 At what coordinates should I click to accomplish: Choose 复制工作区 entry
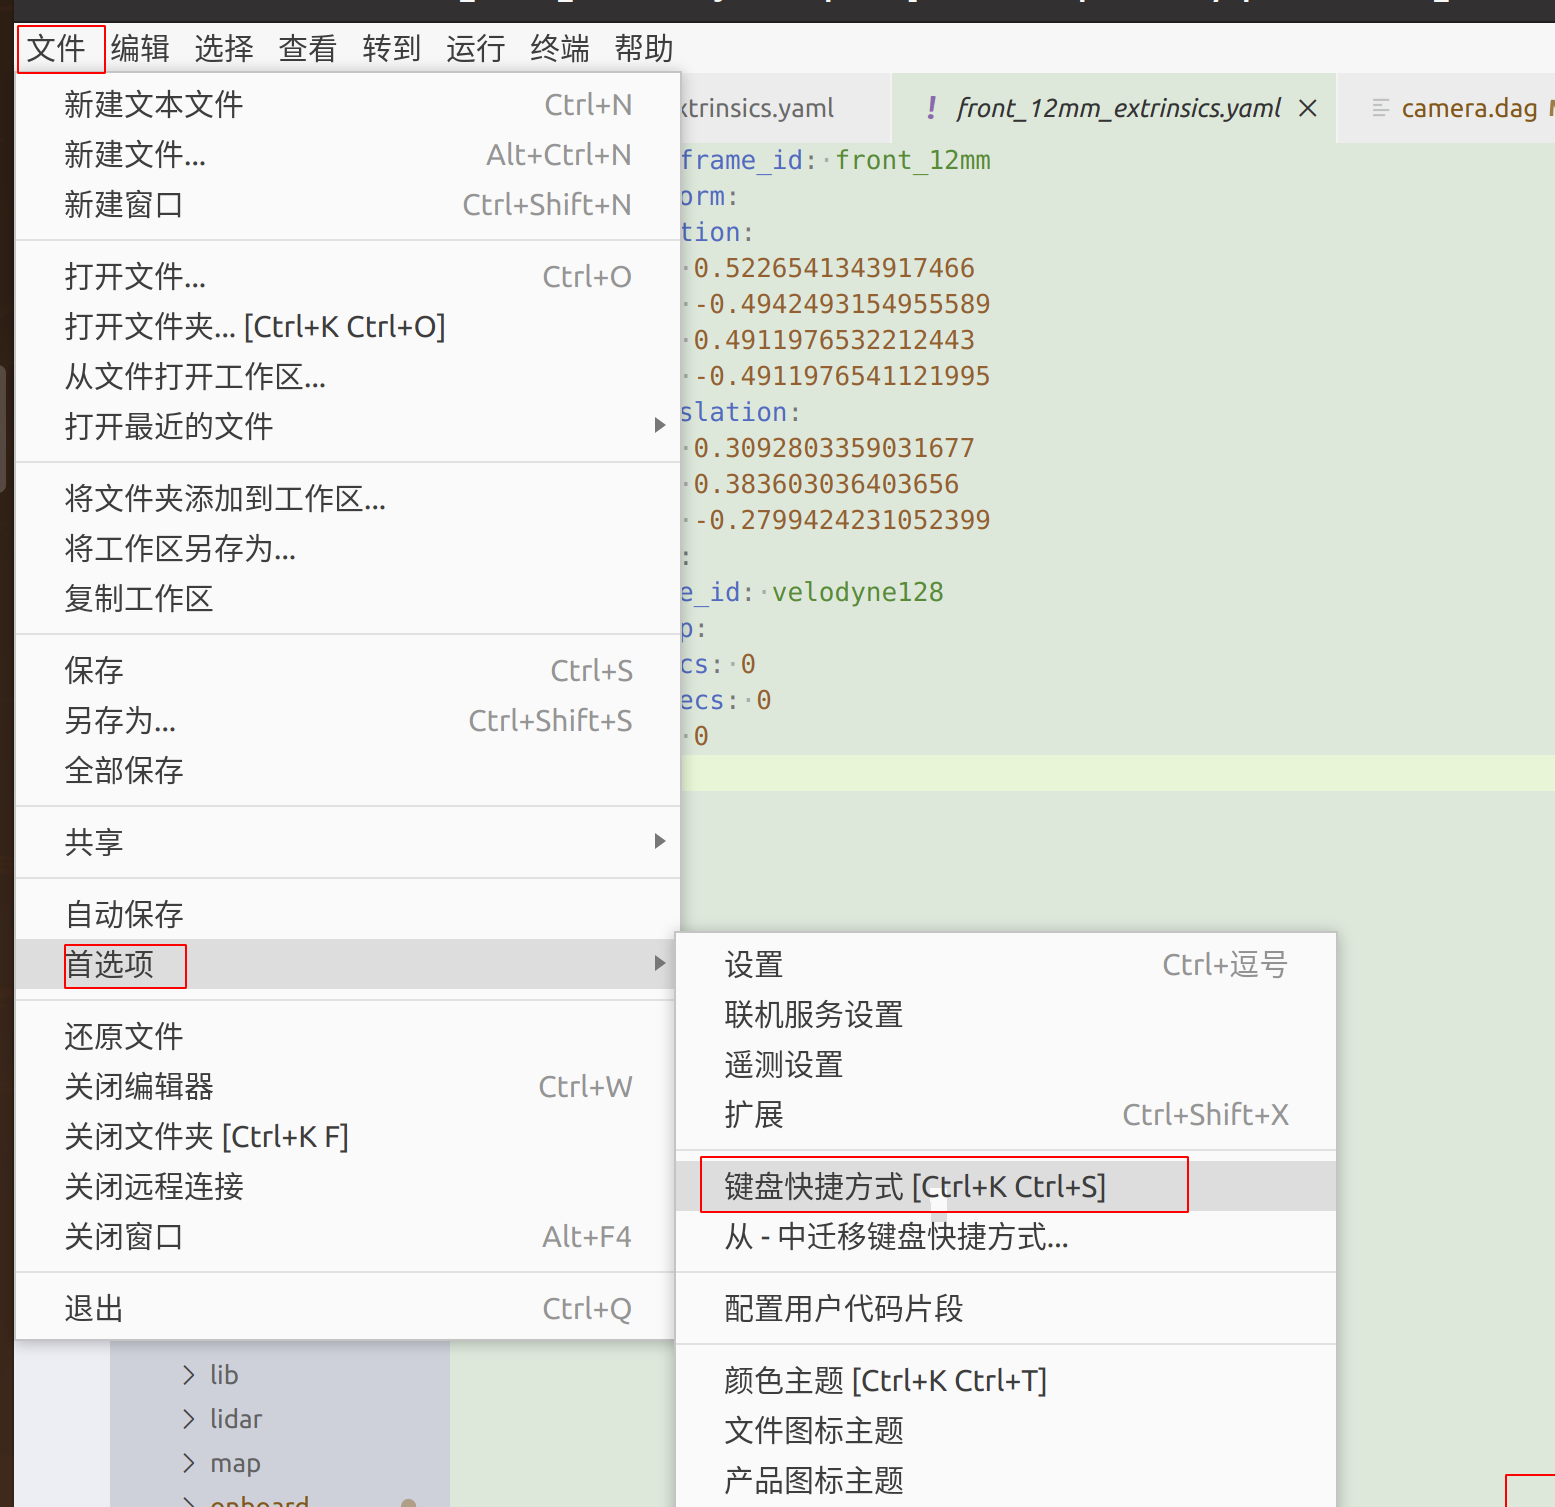[348, 598]
